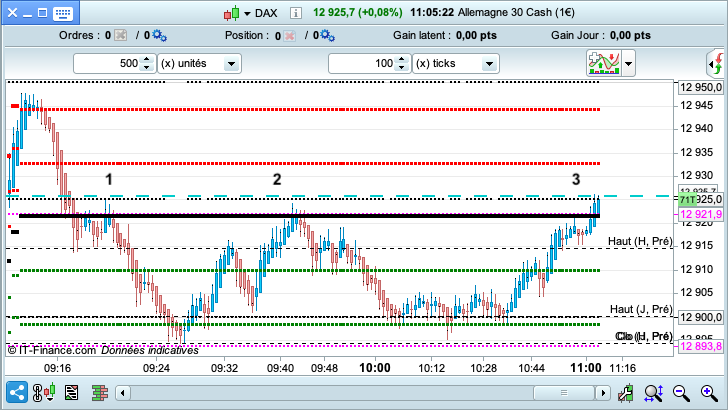Increase the 100 ticks value with up arrow

tap(402, 59)
